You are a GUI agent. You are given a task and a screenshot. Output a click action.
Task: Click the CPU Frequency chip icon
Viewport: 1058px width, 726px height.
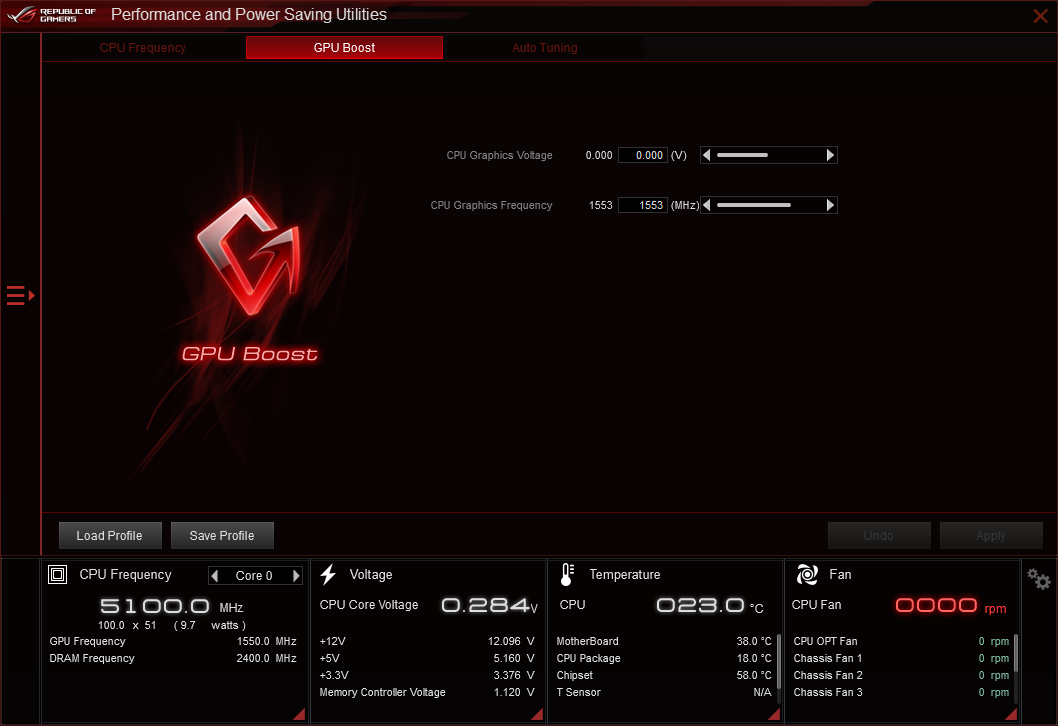57,574
